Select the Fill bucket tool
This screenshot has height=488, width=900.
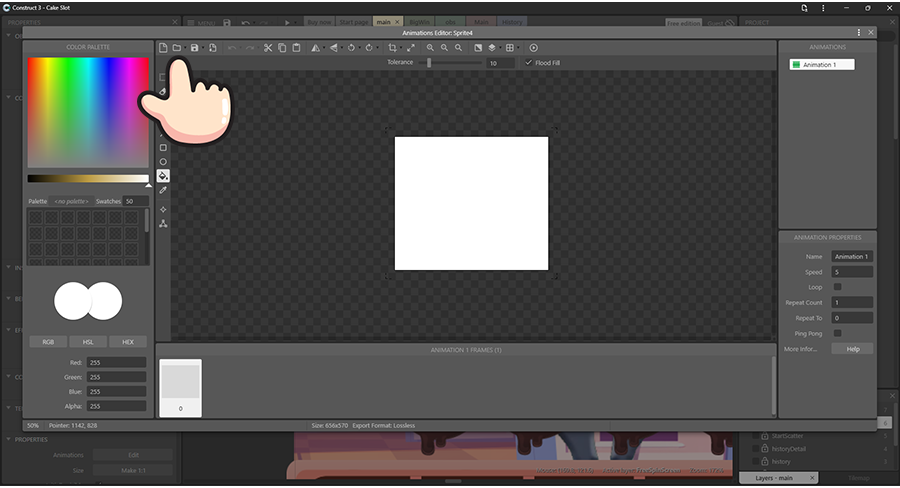click(163, 175)
